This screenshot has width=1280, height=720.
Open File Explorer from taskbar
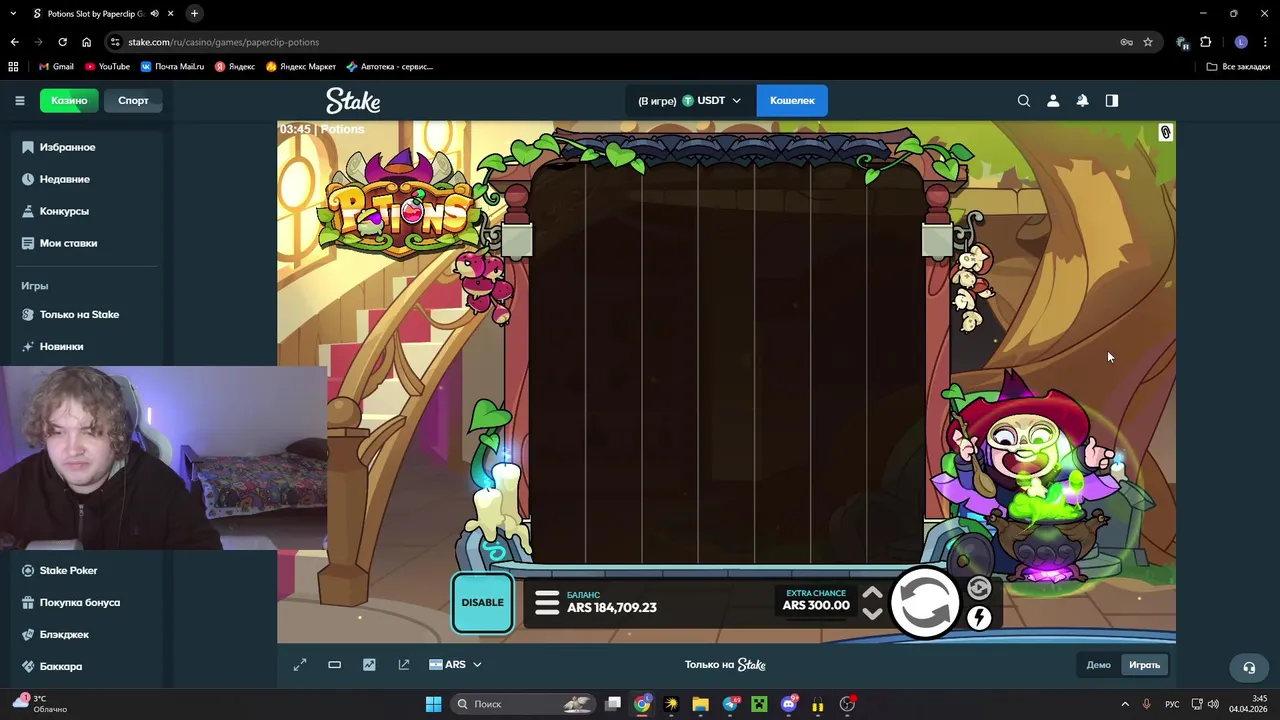(700, 704)
